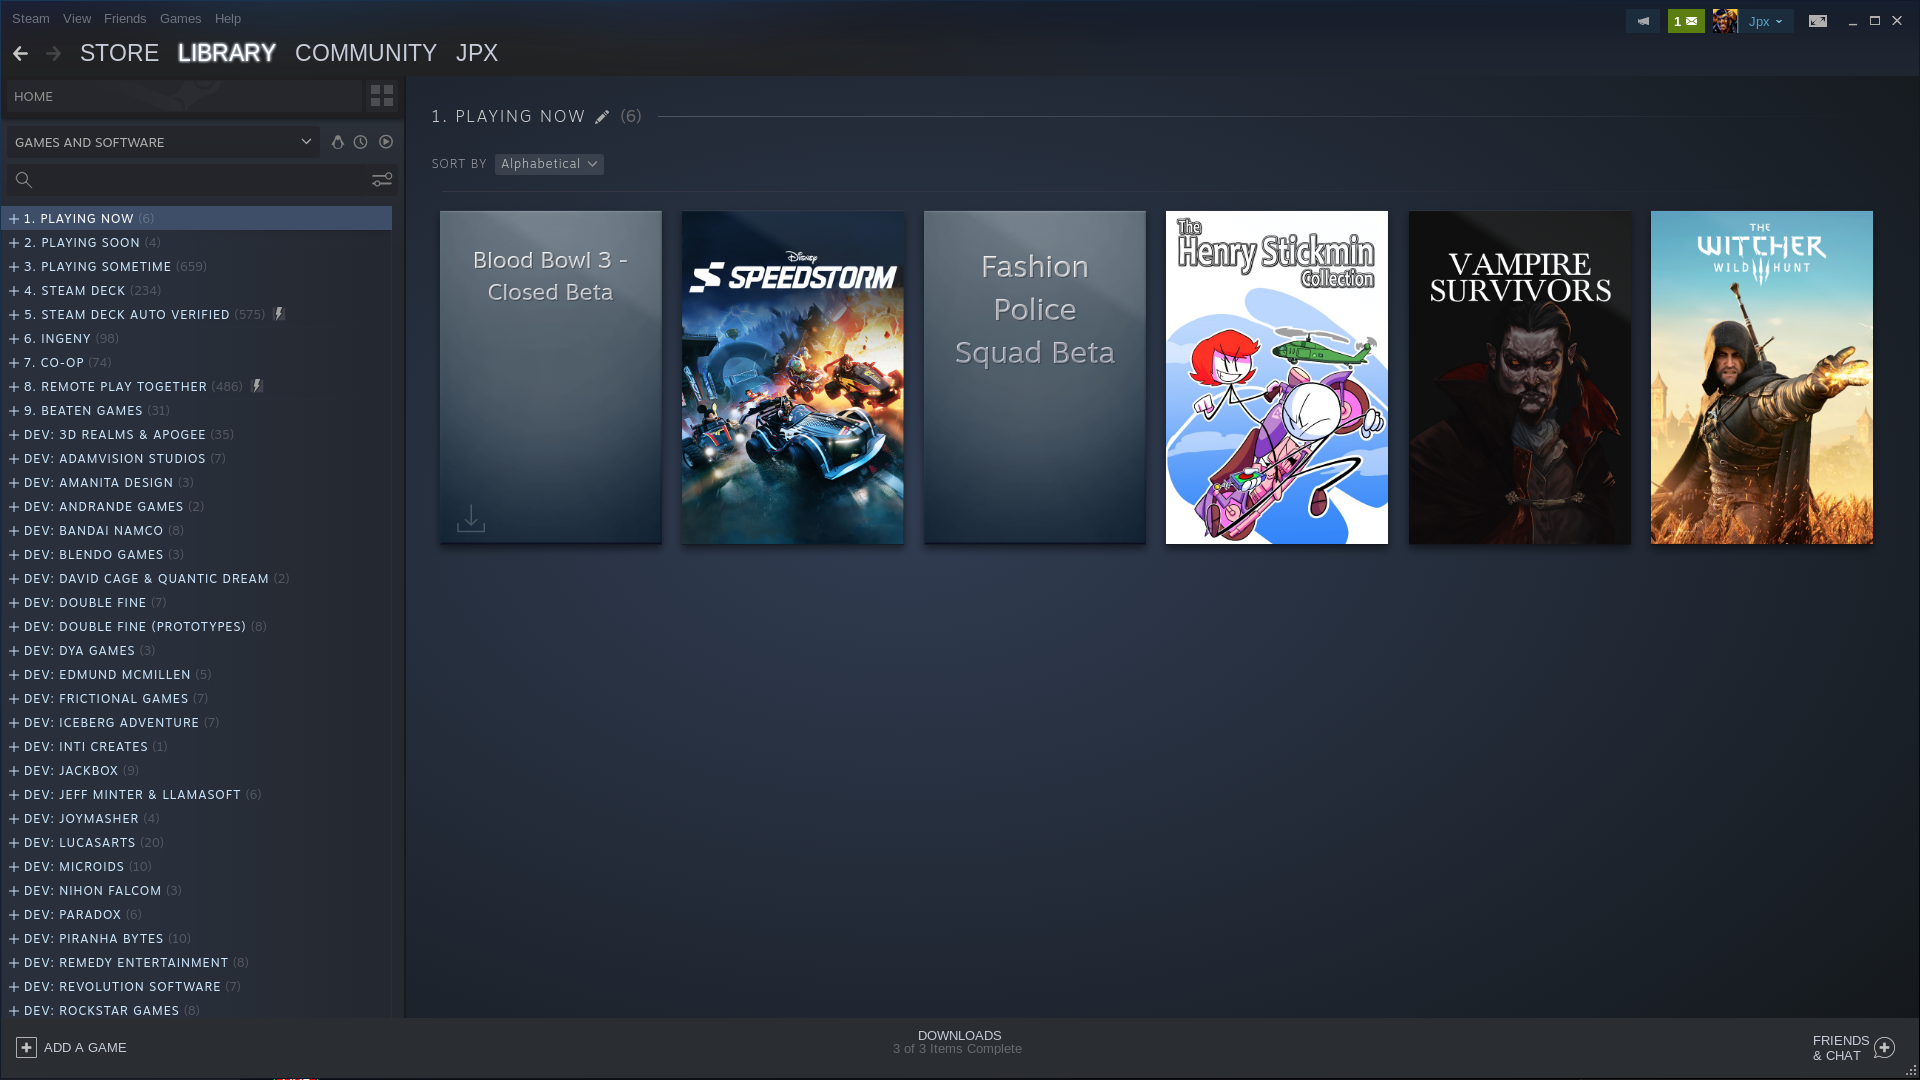The image size is (1920, 1080).
Task: Open Friends & Chat
Action: tap(1849, 1047)
